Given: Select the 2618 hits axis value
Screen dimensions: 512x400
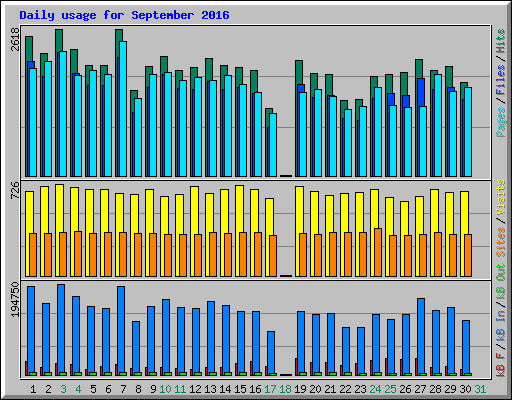Looking at the screenshot, I should [x=15, y=39].
